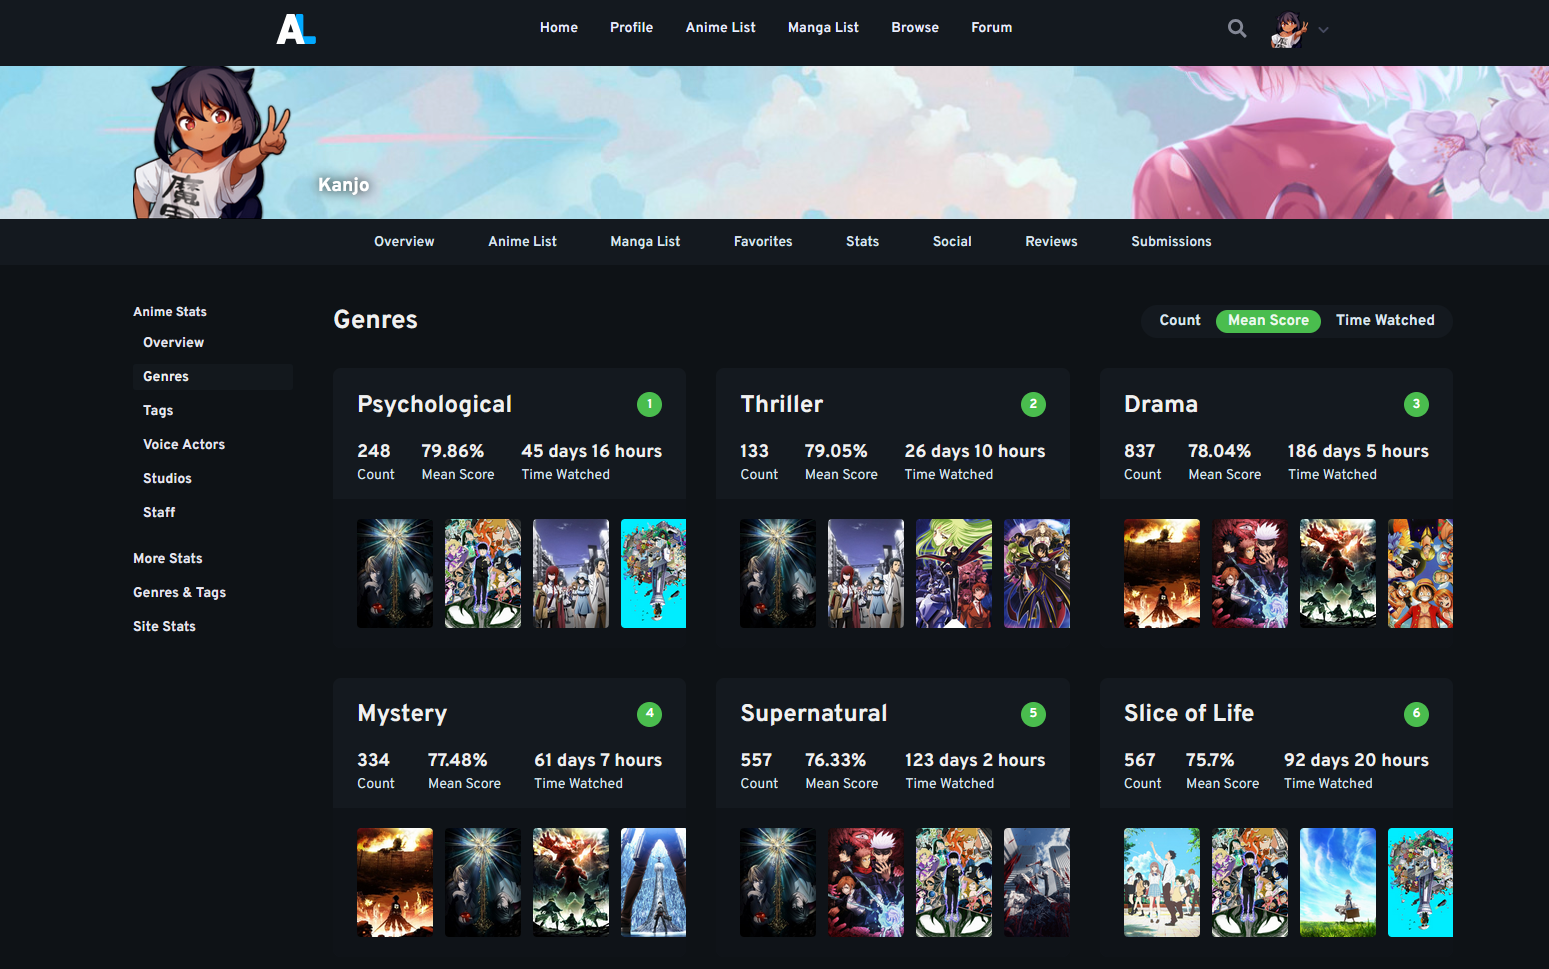Open first anime cover under Slice of Life
The width and height of the screenshot is (1549, 969).
click(1161, 882)
